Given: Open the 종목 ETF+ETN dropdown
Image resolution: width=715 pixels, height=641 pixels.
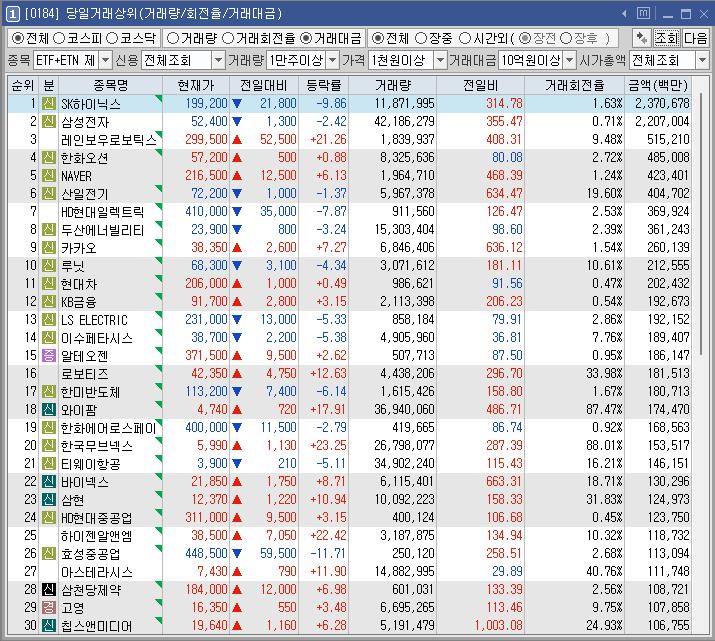Looking at the screenshot, I should 105,60.
